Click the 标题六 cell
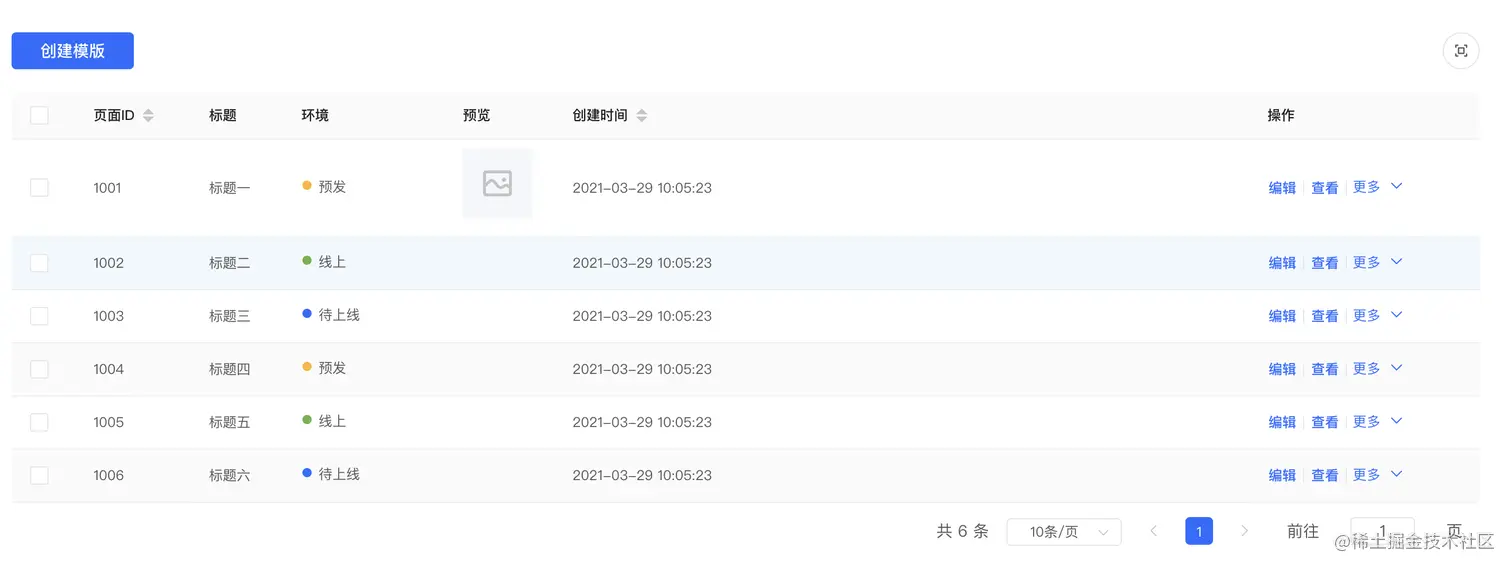1512x569 pixels. [230, 475]
